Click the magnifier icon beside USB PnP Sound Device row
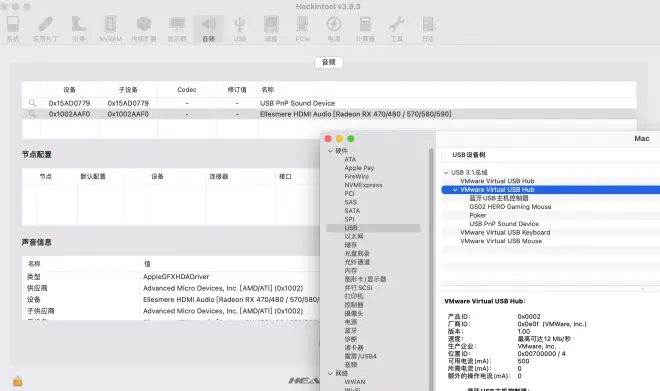660x391 pixels. pyautogui.click(x=32, y=103)
